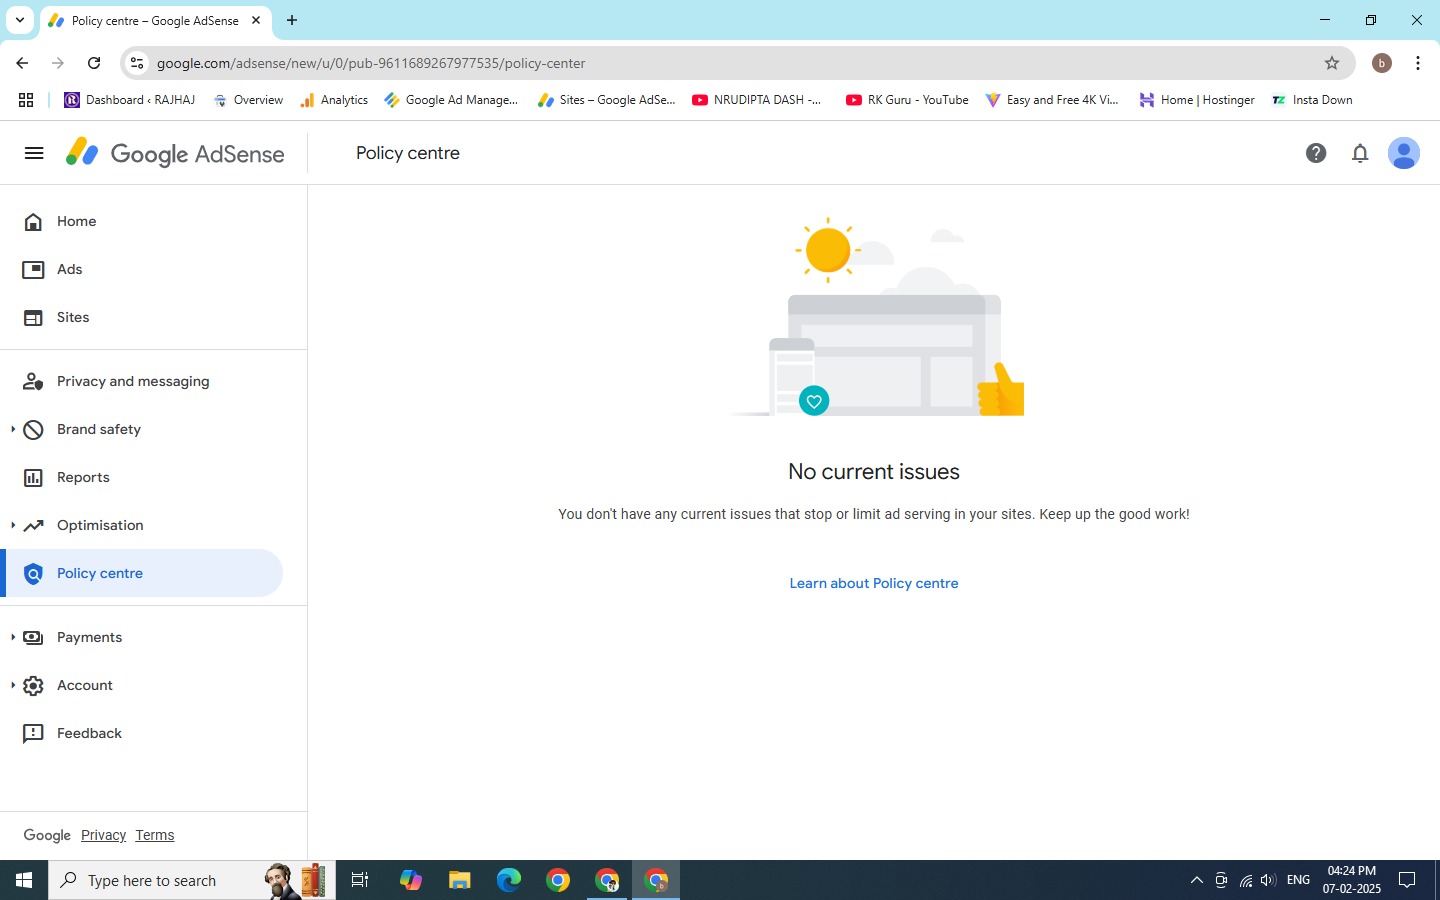
Task: Open the Privacy footer link
Action: click(x=103, y=835)
